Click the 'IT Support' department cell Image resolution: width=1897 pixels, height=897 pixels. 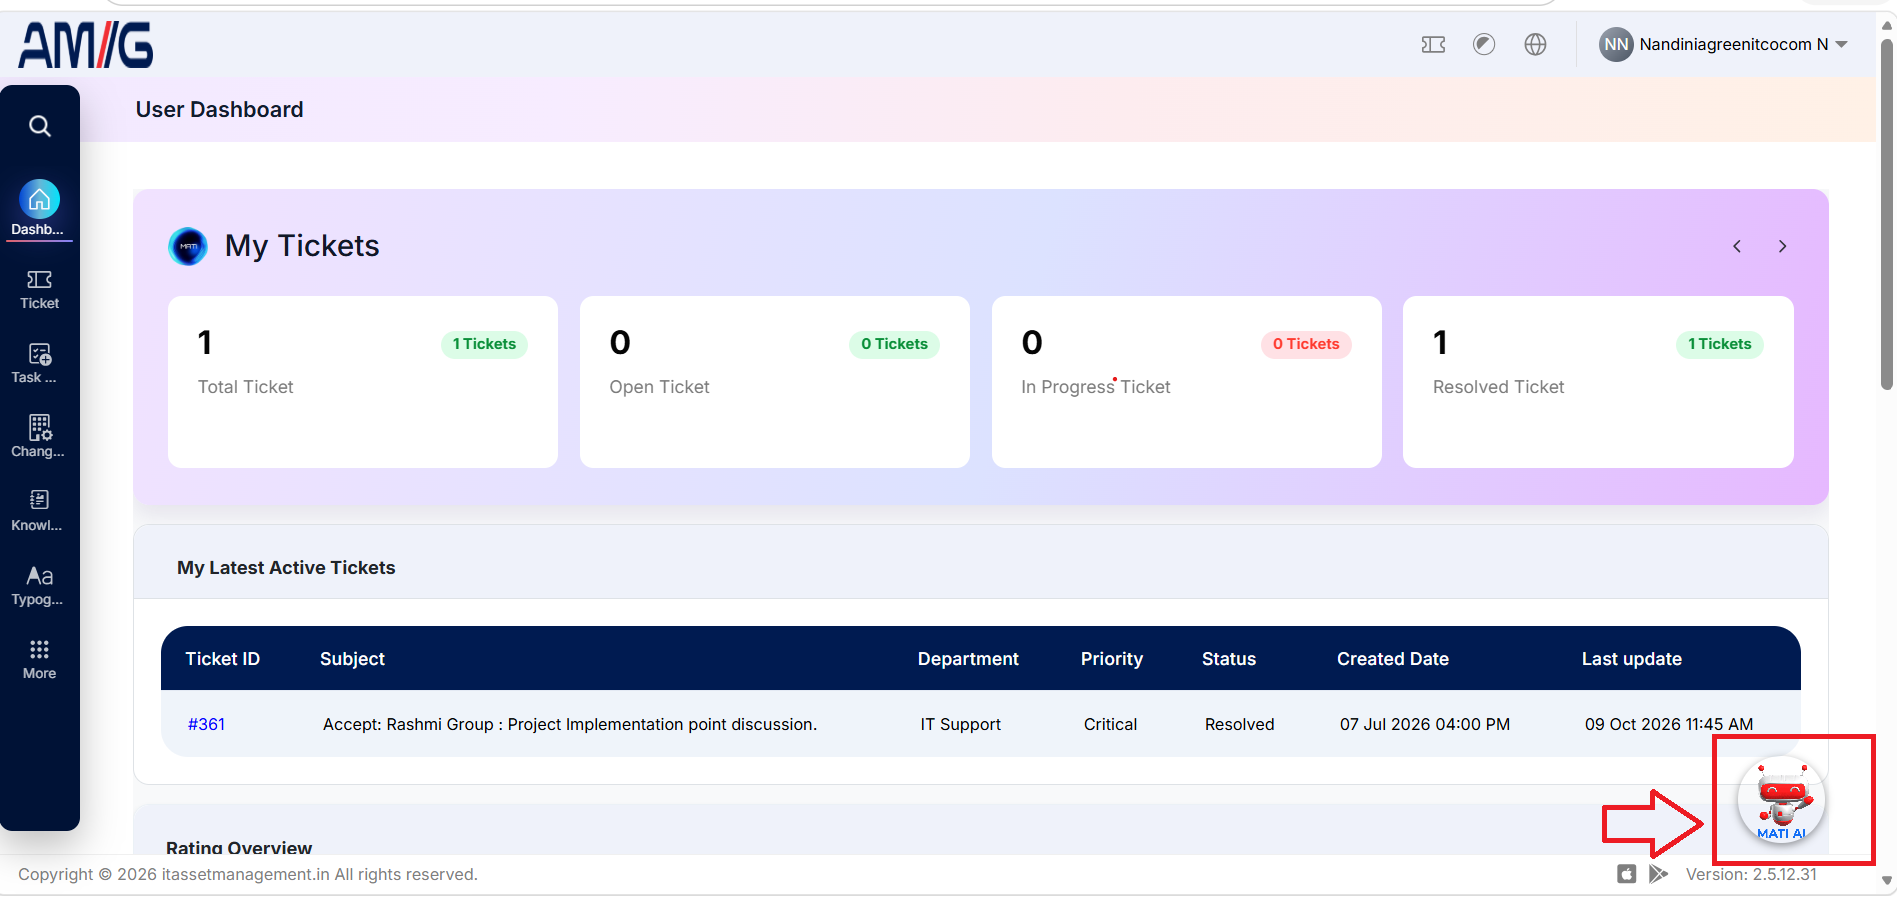tap(961, 724)
